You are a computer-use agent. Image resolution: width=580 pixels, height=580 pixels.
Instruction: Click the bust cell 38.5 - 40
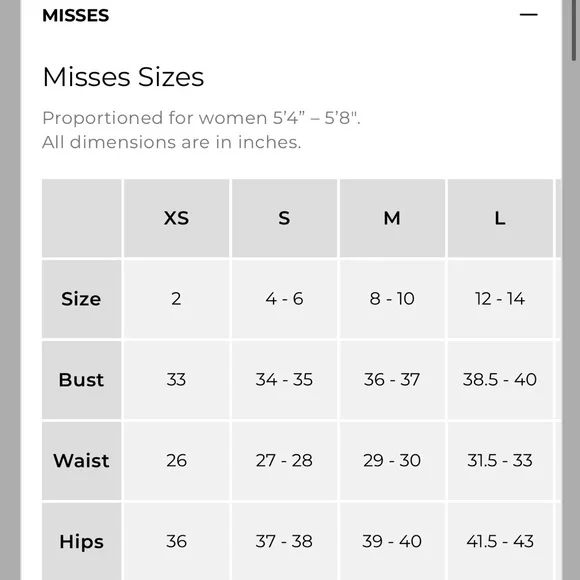(500, 380)
